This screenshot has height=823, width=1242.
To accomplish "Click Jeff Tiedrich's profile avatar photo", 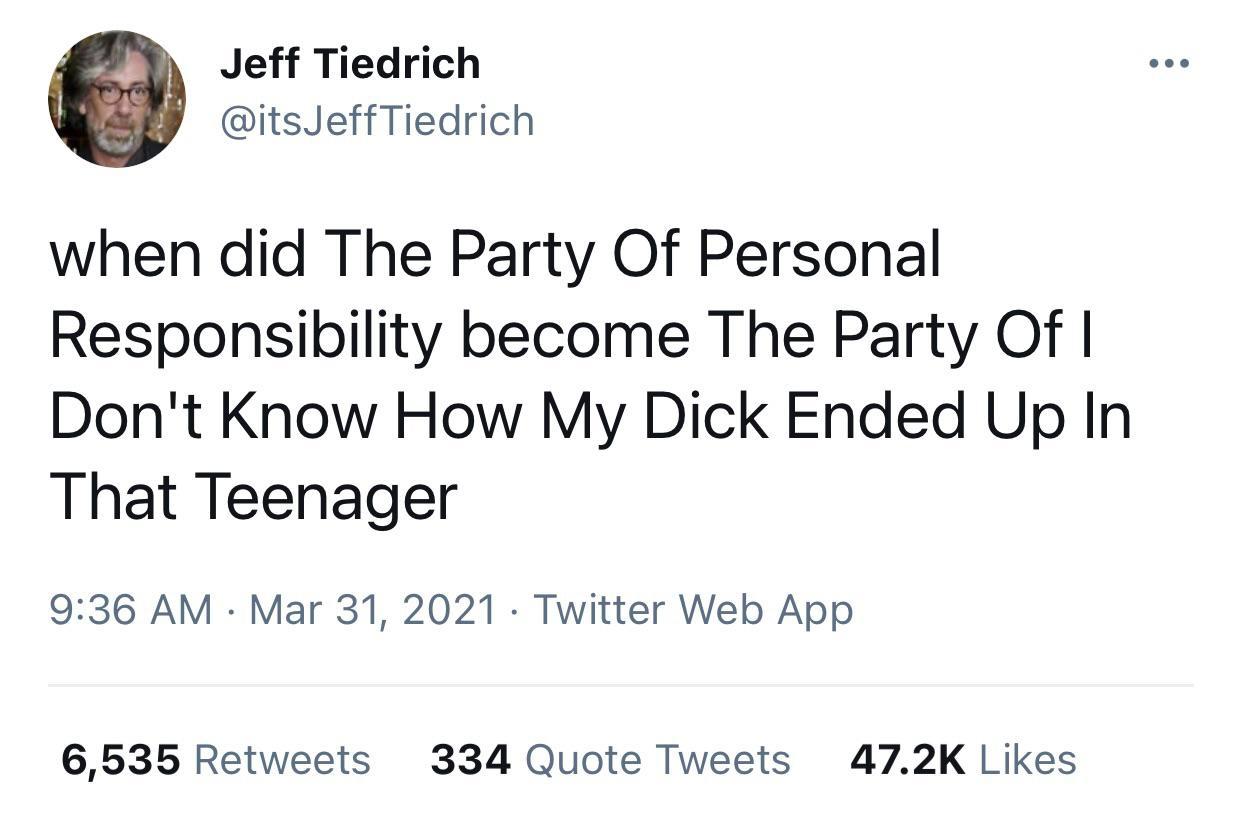I will point(117,99).
